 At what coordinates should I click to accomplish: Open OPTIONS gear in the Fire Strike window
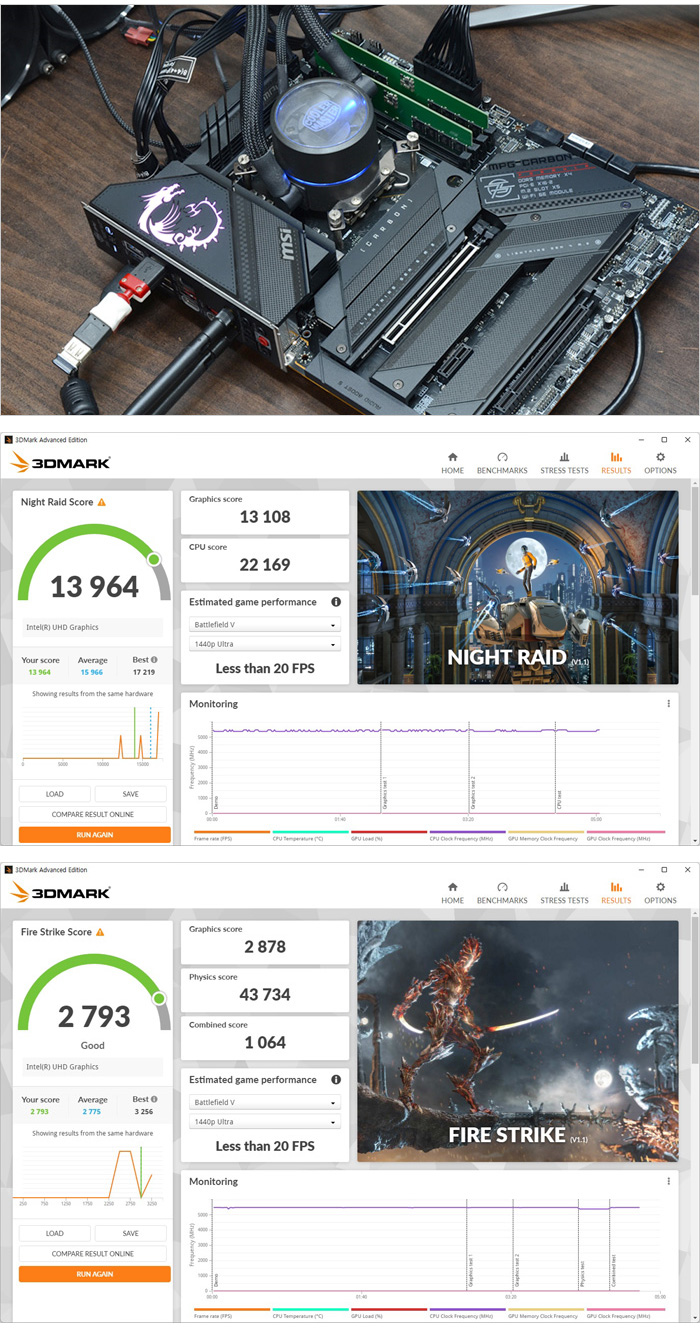coord(660,892)
